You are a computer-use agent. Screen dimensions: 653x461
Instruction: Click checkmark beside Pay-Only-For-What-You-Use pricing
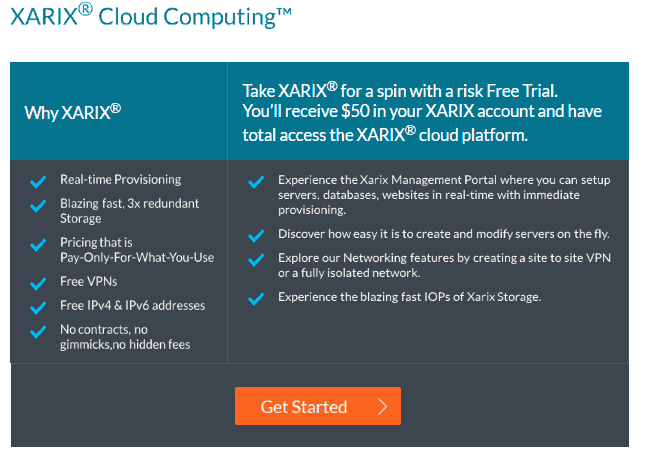pyautogui.click(x=38, y=244)
